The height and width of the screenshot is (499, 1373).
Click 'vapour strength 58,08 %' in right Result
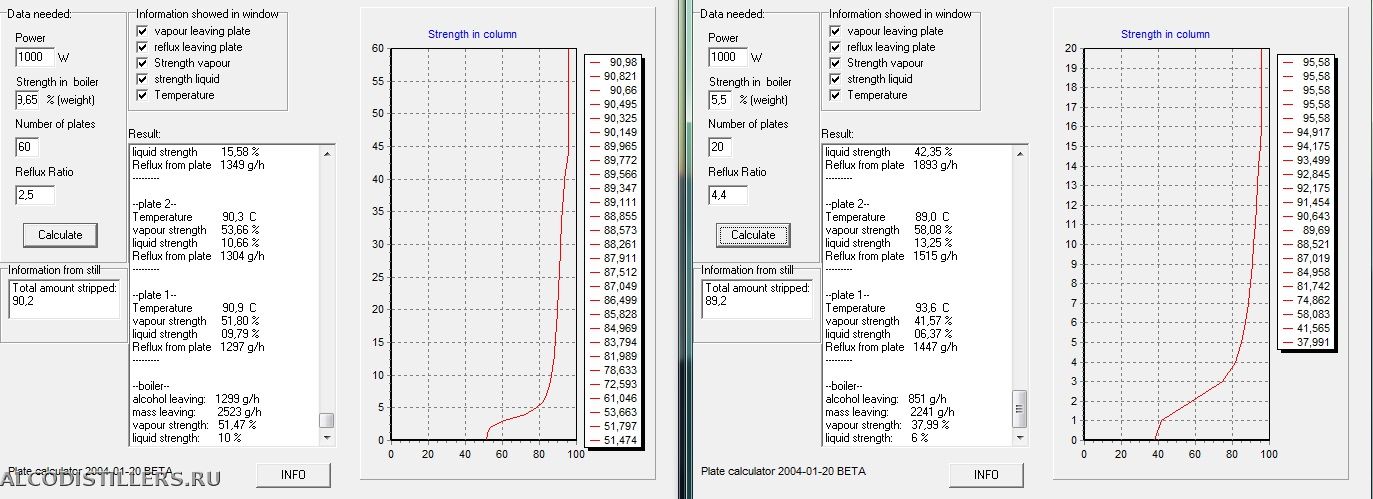[x=889, y=230]
